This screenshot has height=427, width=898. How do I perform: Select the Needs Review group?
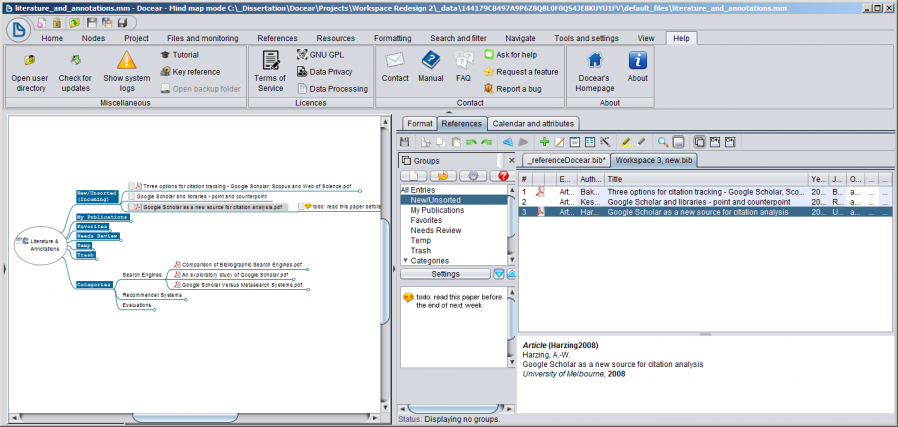[436, 230]
